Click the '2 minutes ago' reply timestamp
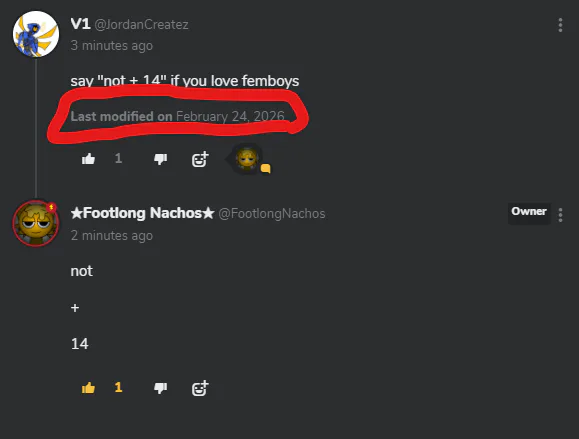 coord(112,236)
